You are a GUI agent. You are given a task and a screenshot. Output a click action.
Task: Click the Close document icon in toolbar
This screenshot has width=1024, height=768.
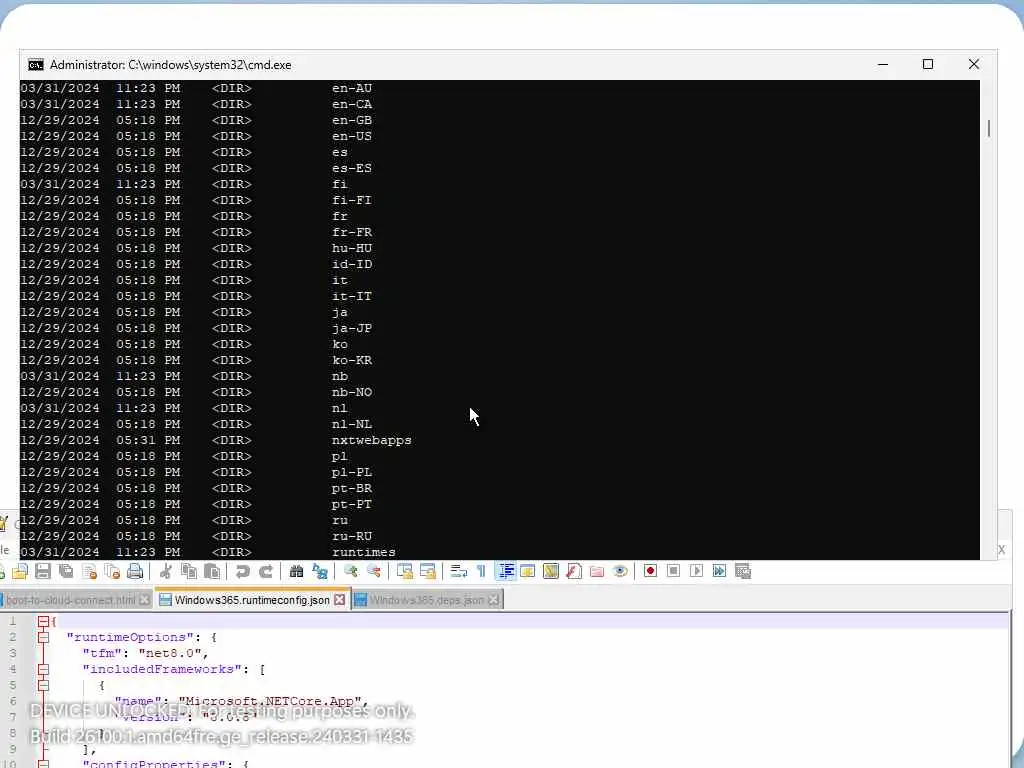tap(89, 572)
